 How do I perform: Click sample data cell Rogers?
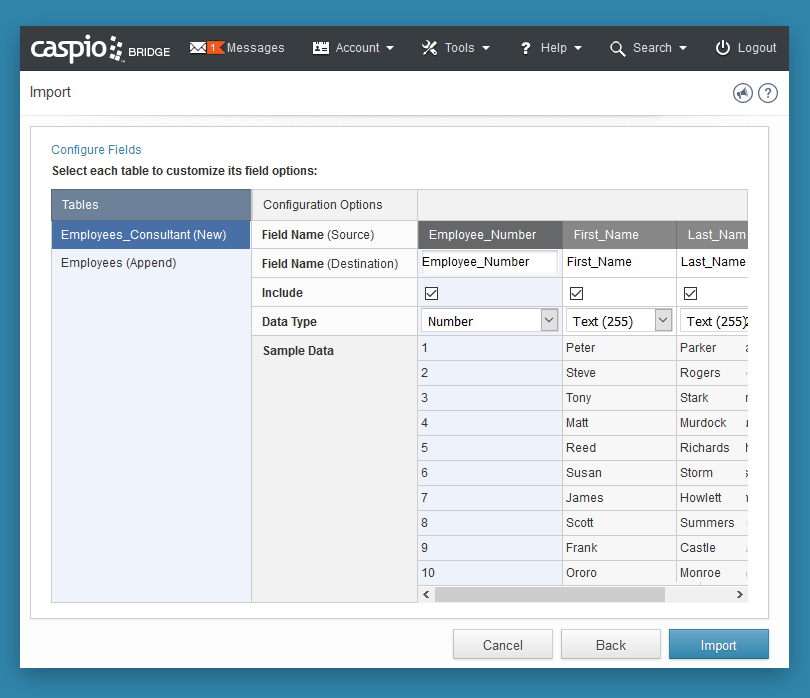pyautogui.click(x=711, y=373)
